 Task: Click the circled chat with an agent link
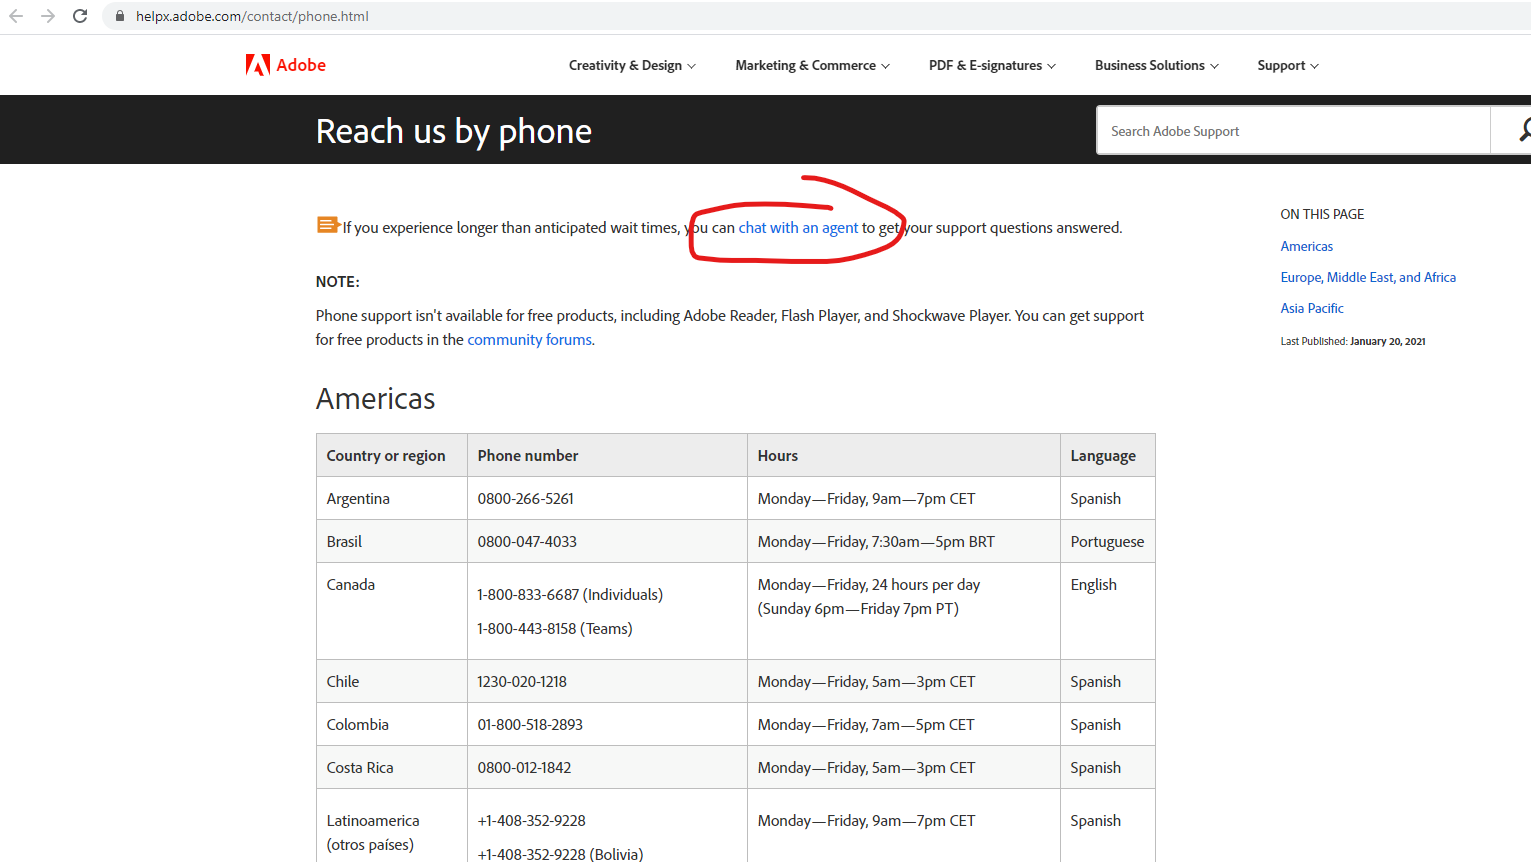(x=798, y=227)
